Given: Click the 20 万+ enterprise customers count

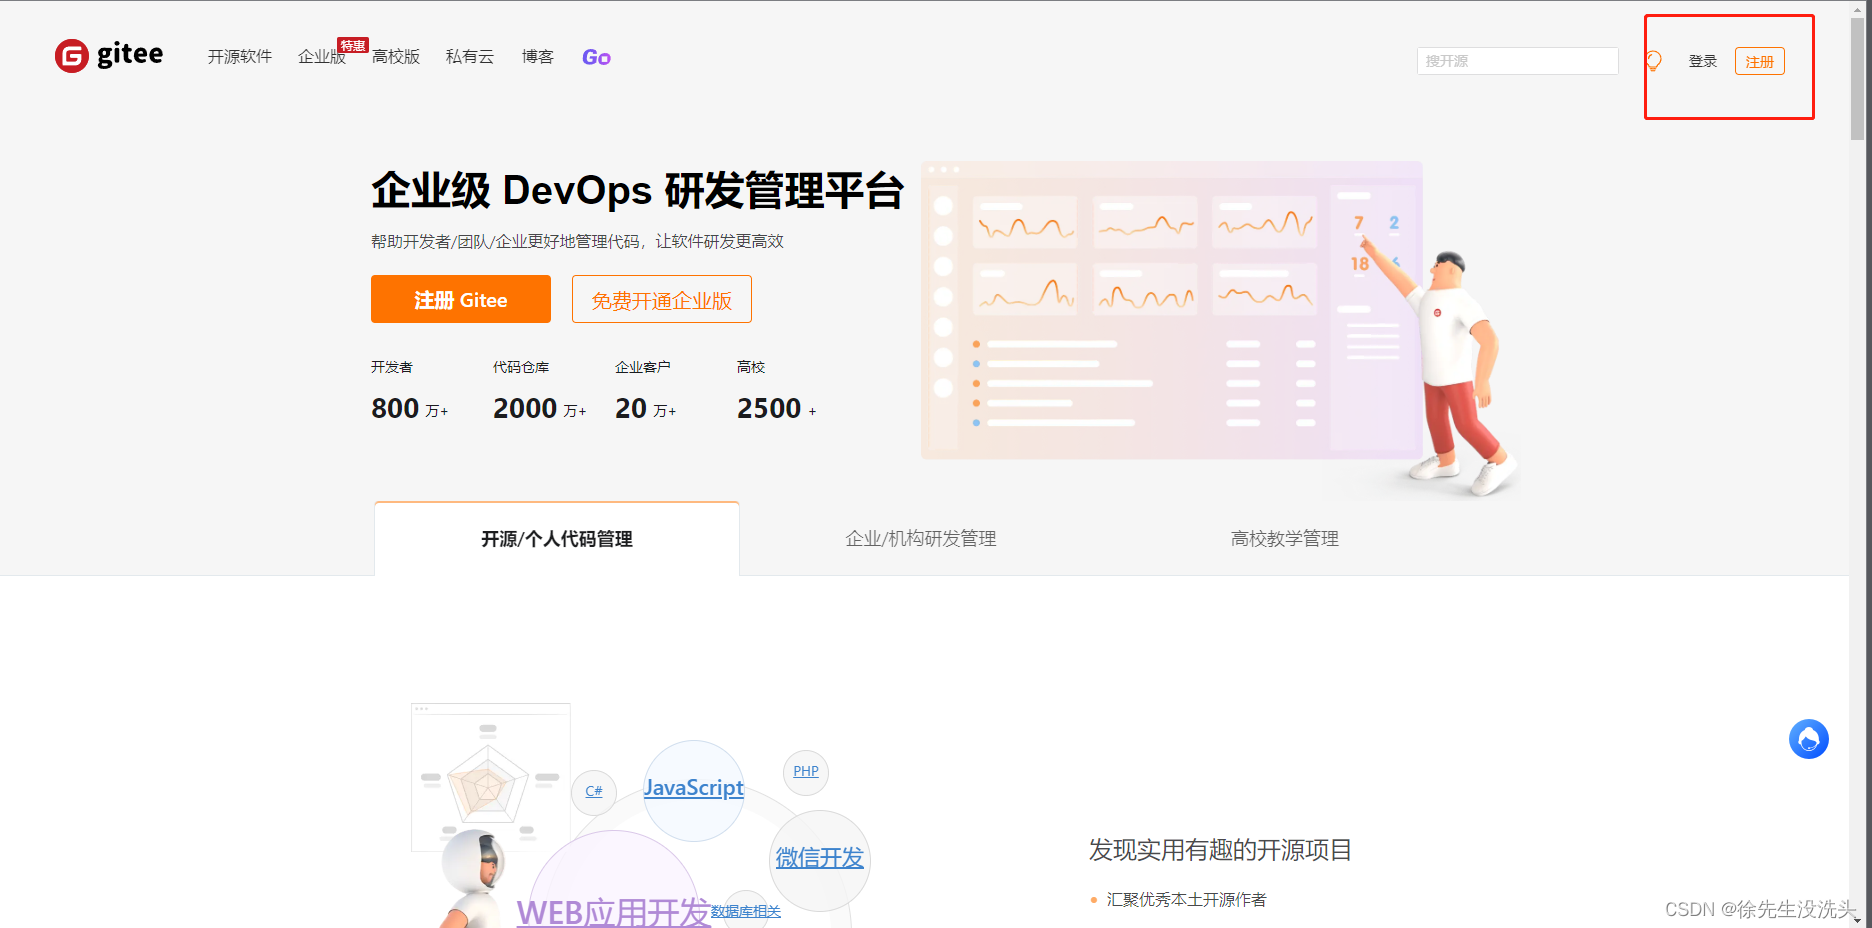Looking at the screenshot, I should click(646, 408).
